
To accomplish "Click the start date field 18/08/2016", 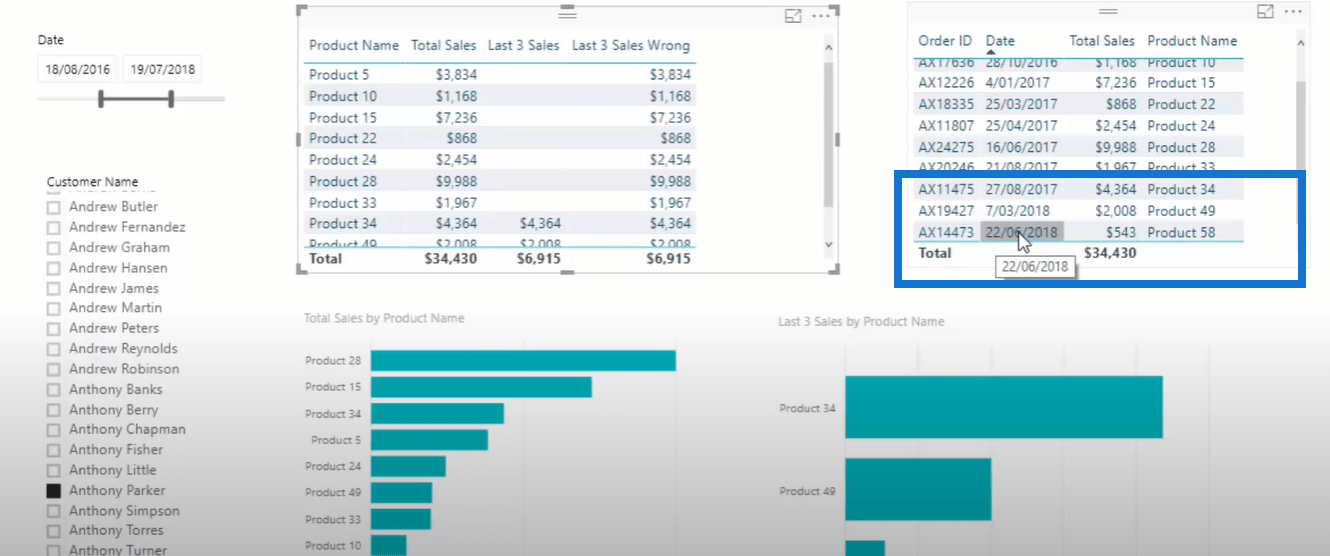I will [77, 69].
